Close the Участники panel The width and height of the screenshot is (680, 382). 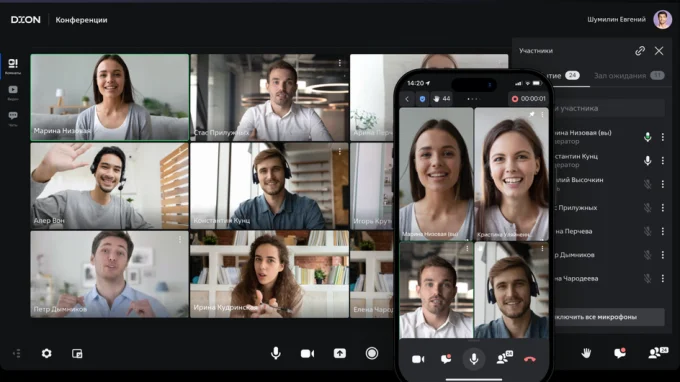[x=659, y=51]
